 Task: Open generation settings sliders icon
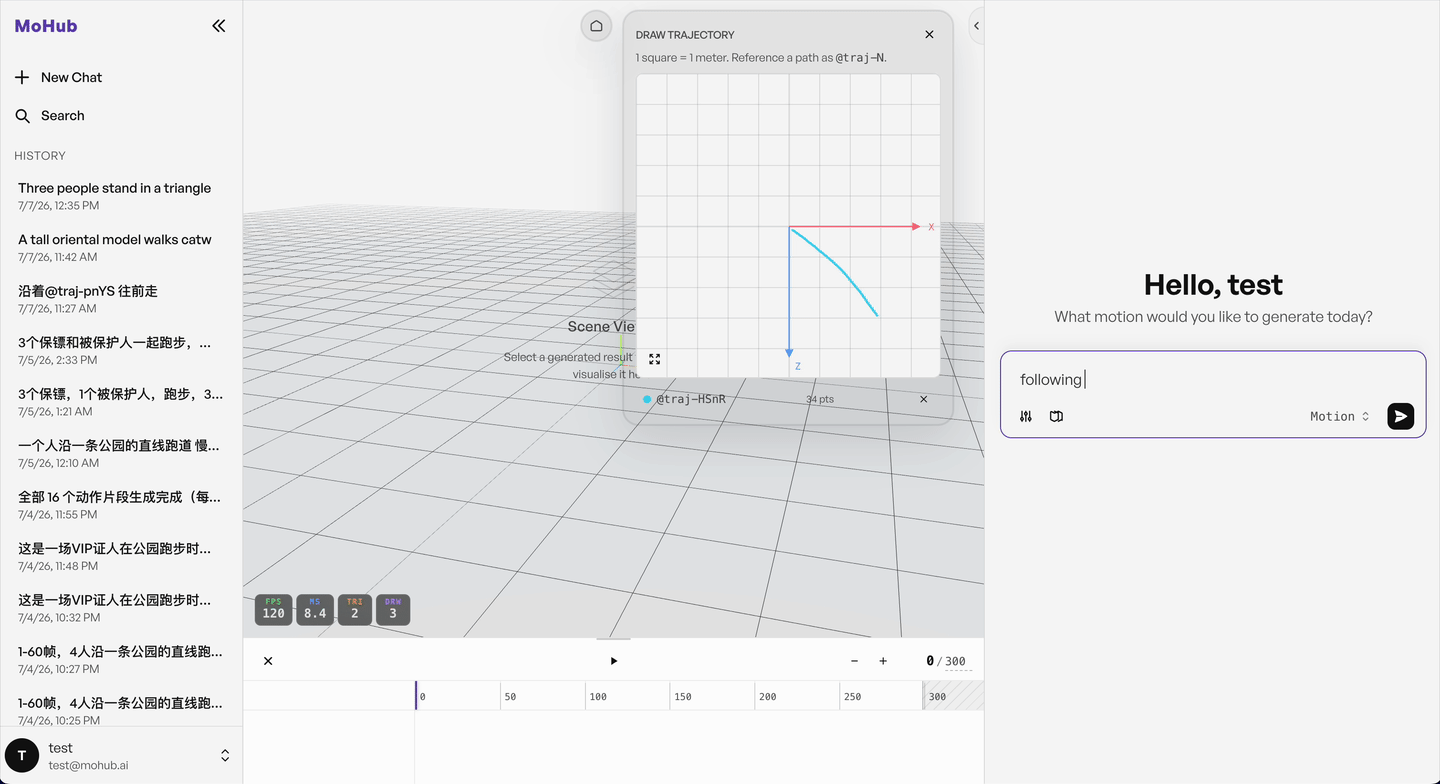[x=1026, y=416]
